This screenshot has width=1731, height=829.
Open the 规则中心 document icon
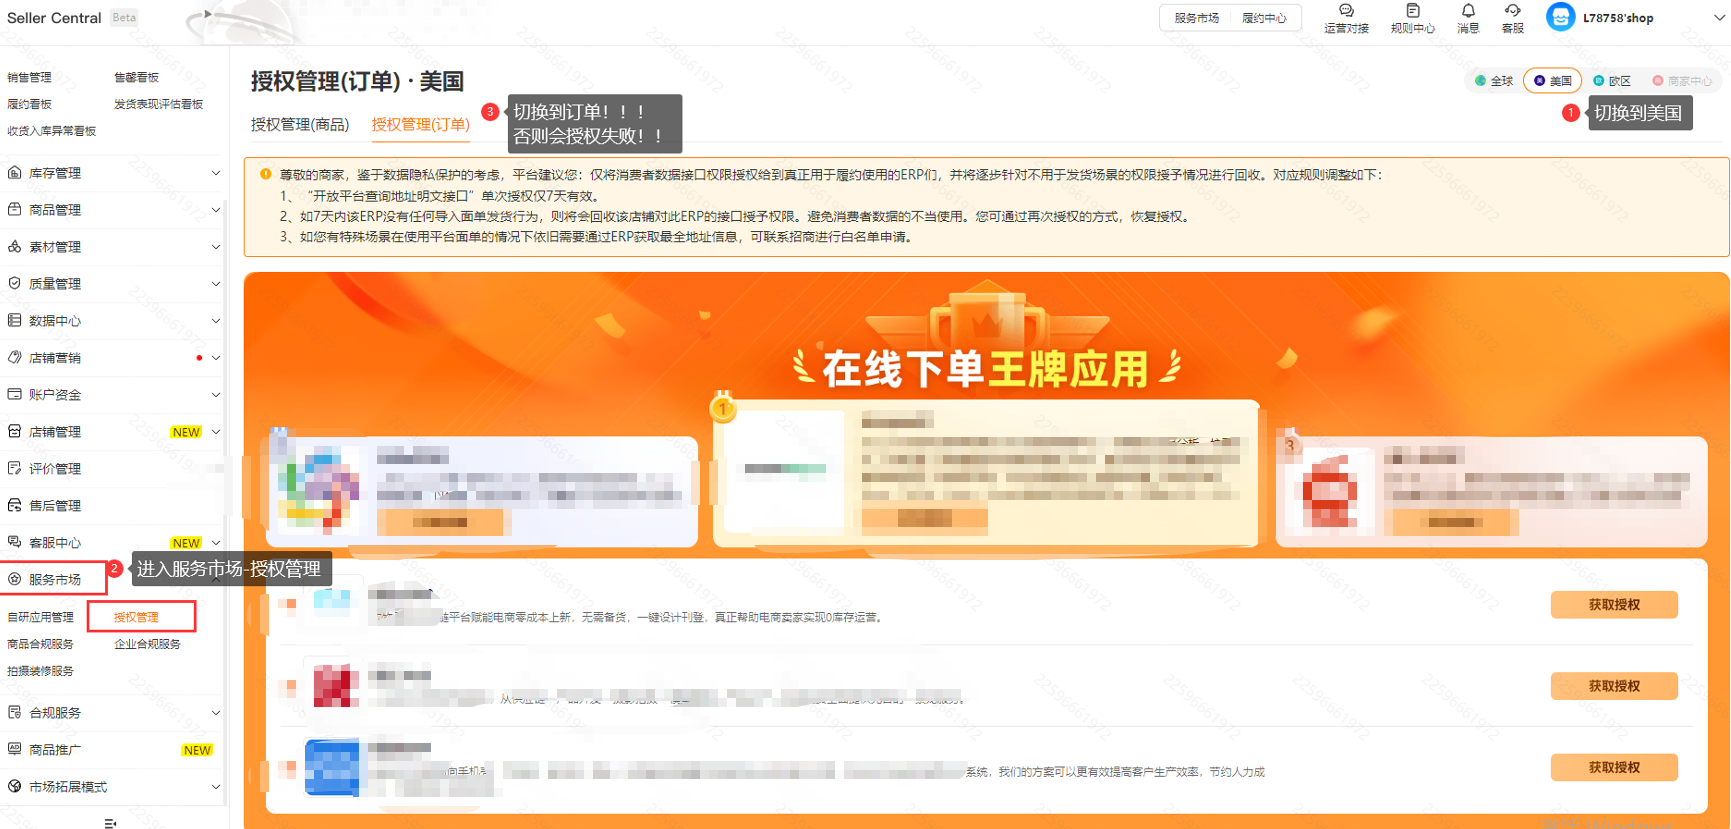1412,10
